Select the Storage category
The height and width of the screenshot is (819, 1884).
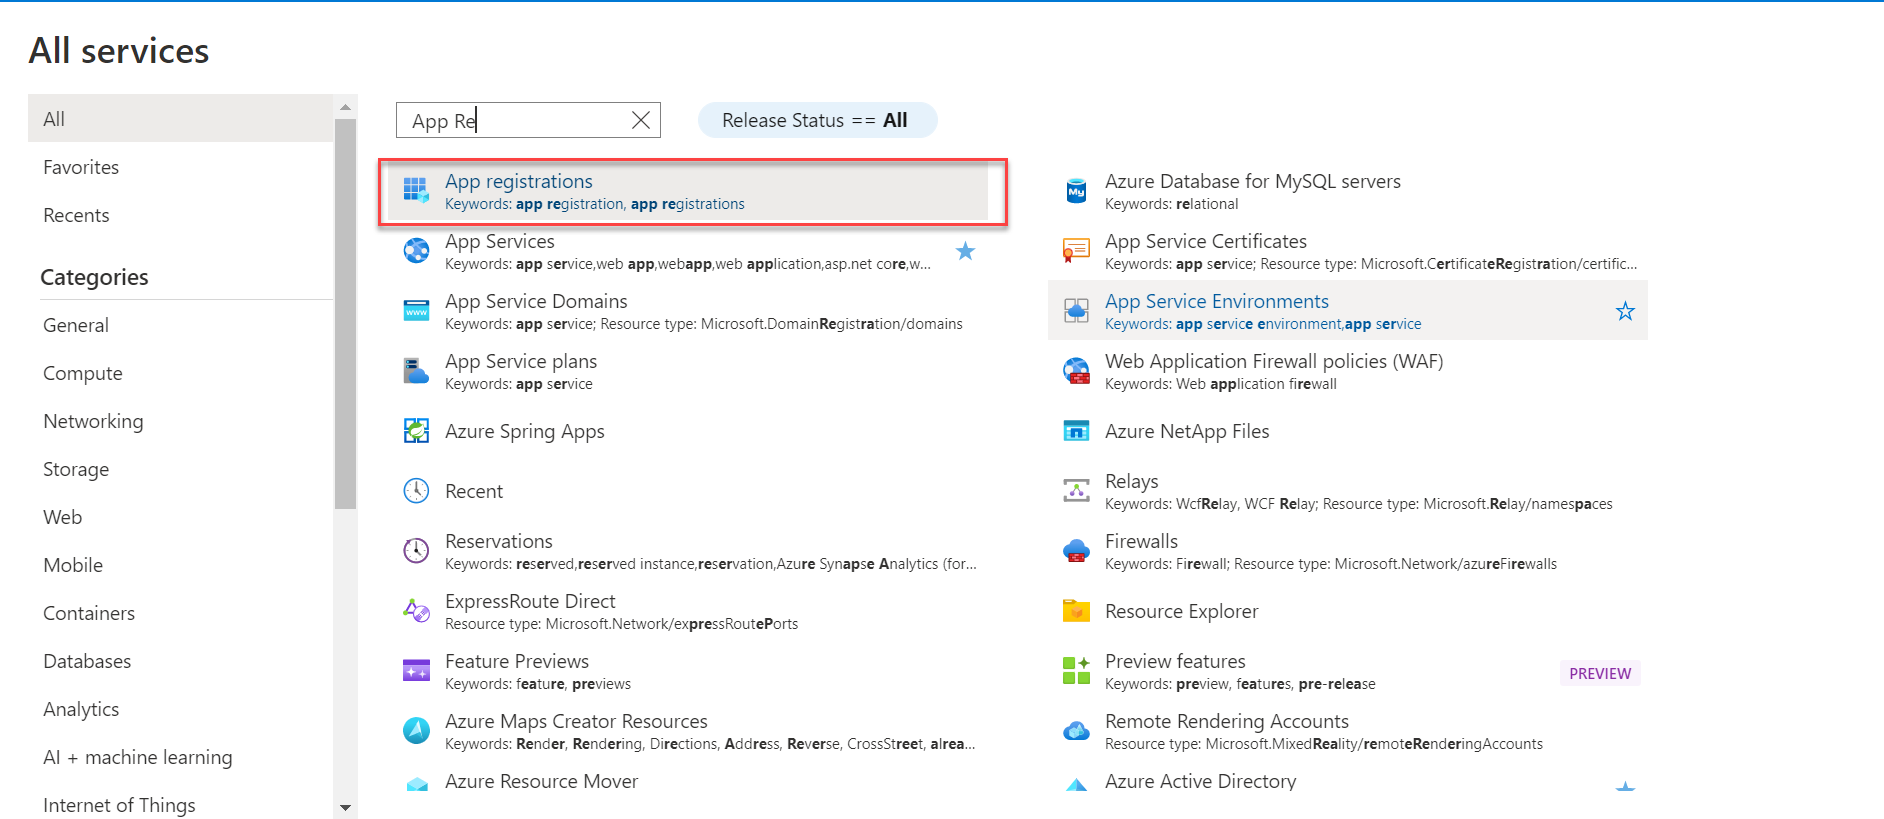[76, 469]
